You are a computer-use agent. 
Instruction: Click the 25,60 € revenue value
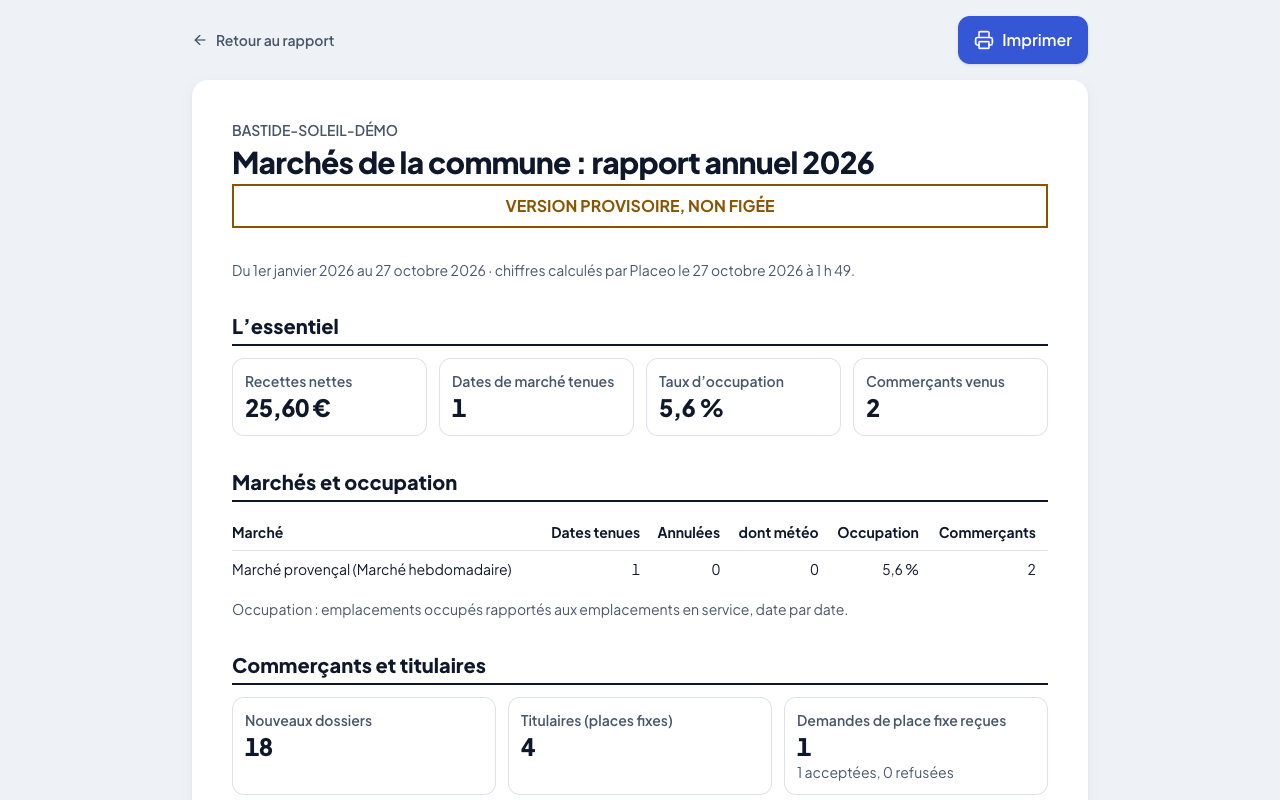[x=288, y=408]
